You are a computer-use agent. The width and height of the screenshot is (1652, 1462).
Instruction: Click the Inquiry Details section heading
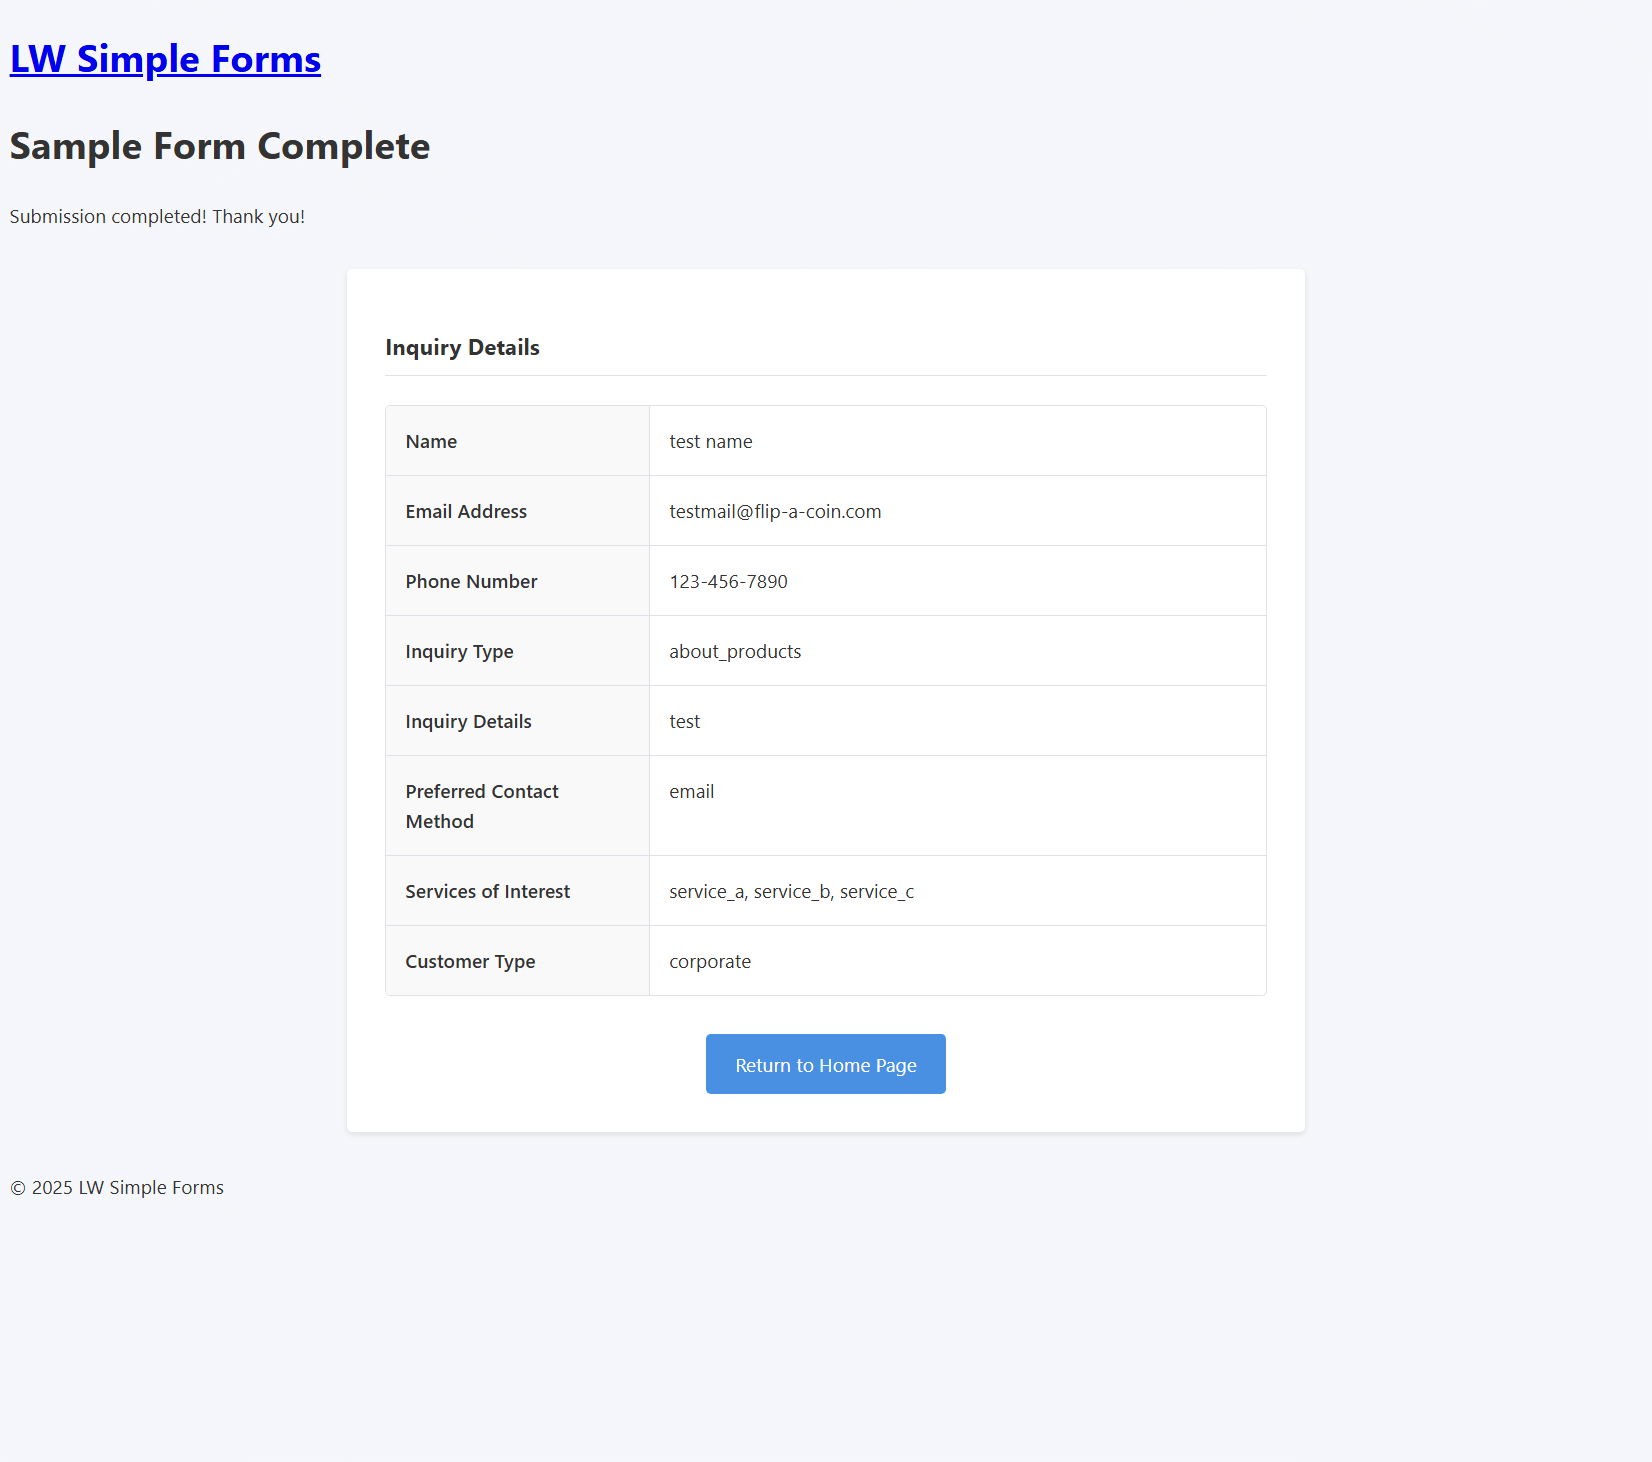coord(462,347)
